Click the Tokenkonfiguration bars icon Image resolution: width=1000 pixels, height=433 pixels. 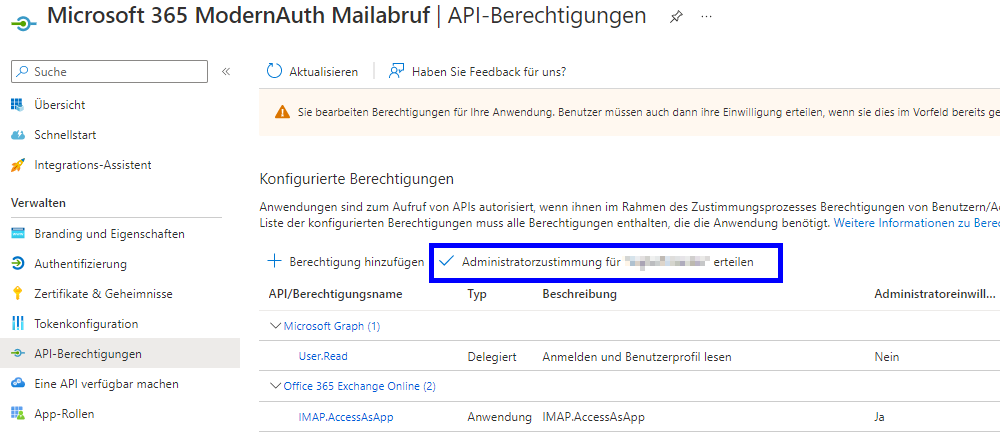click(18, 323)
